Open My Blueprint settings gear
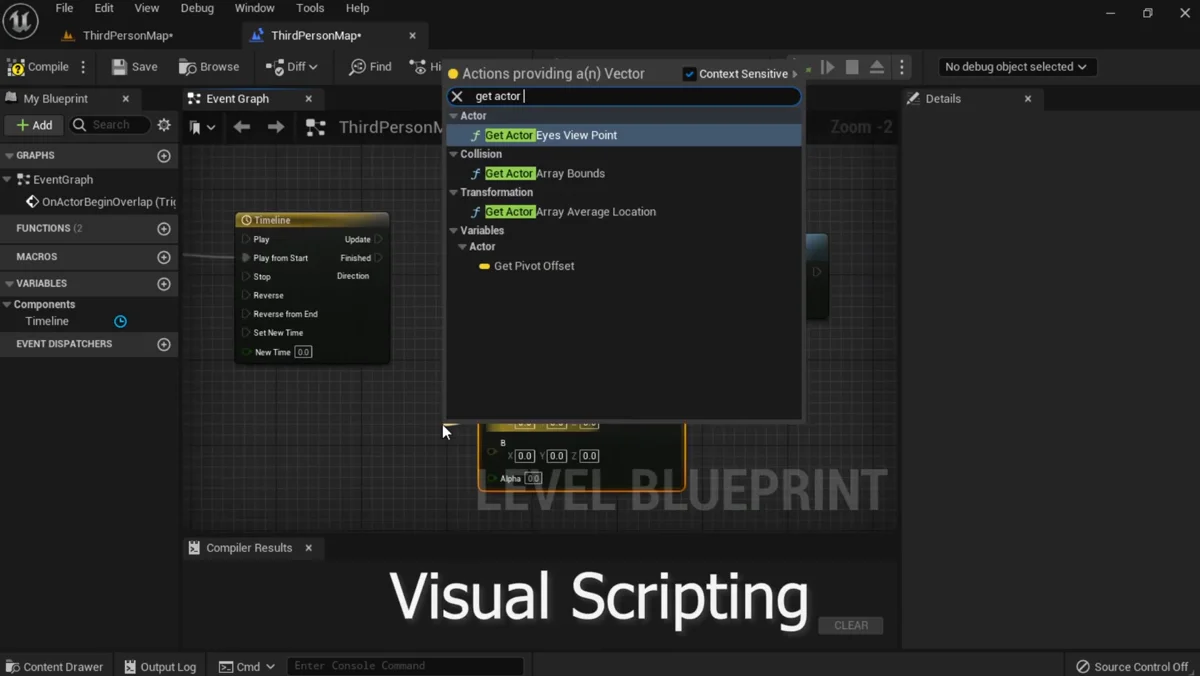1200x676 pixels. [164, 125]
